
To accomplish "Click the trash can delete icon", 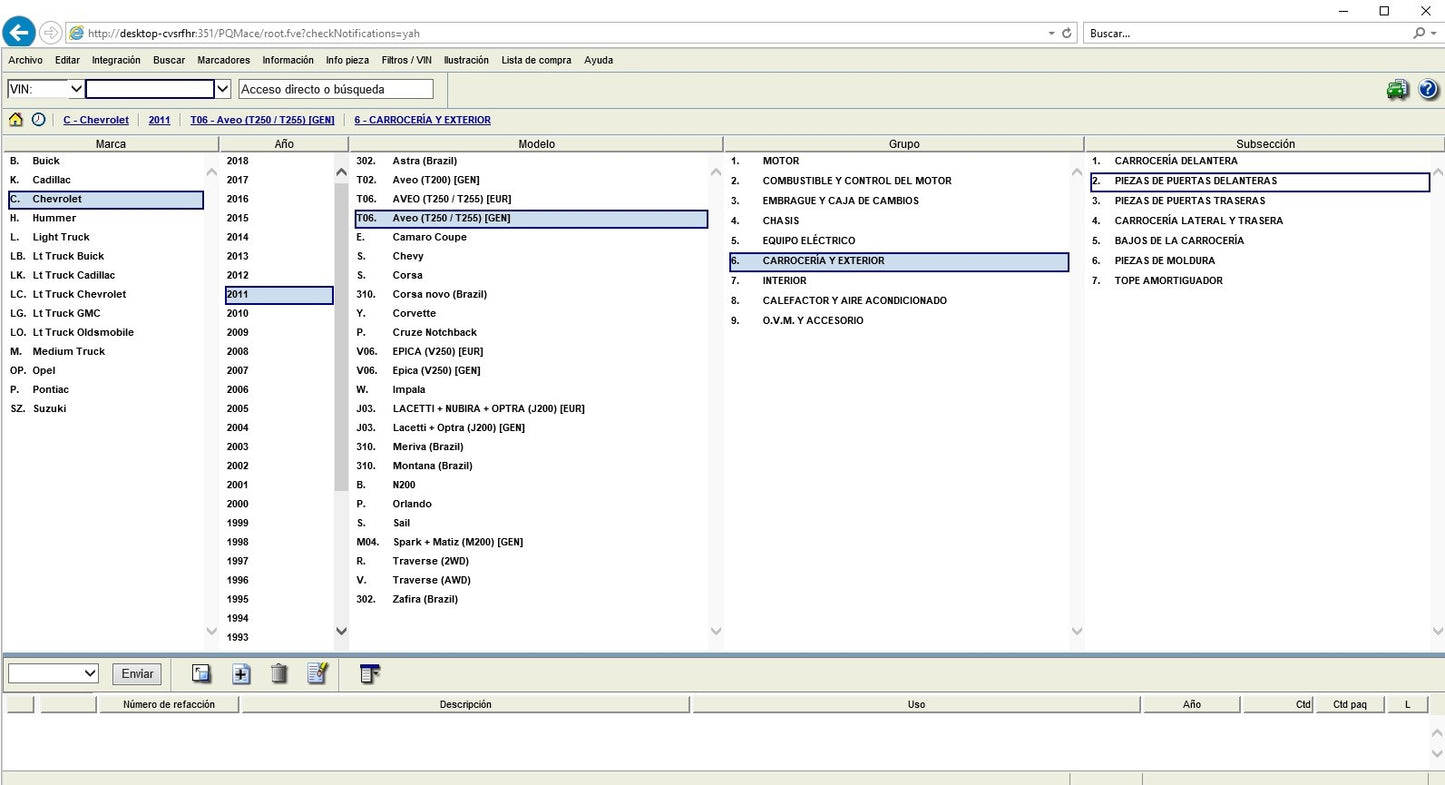I will [279, 674].
